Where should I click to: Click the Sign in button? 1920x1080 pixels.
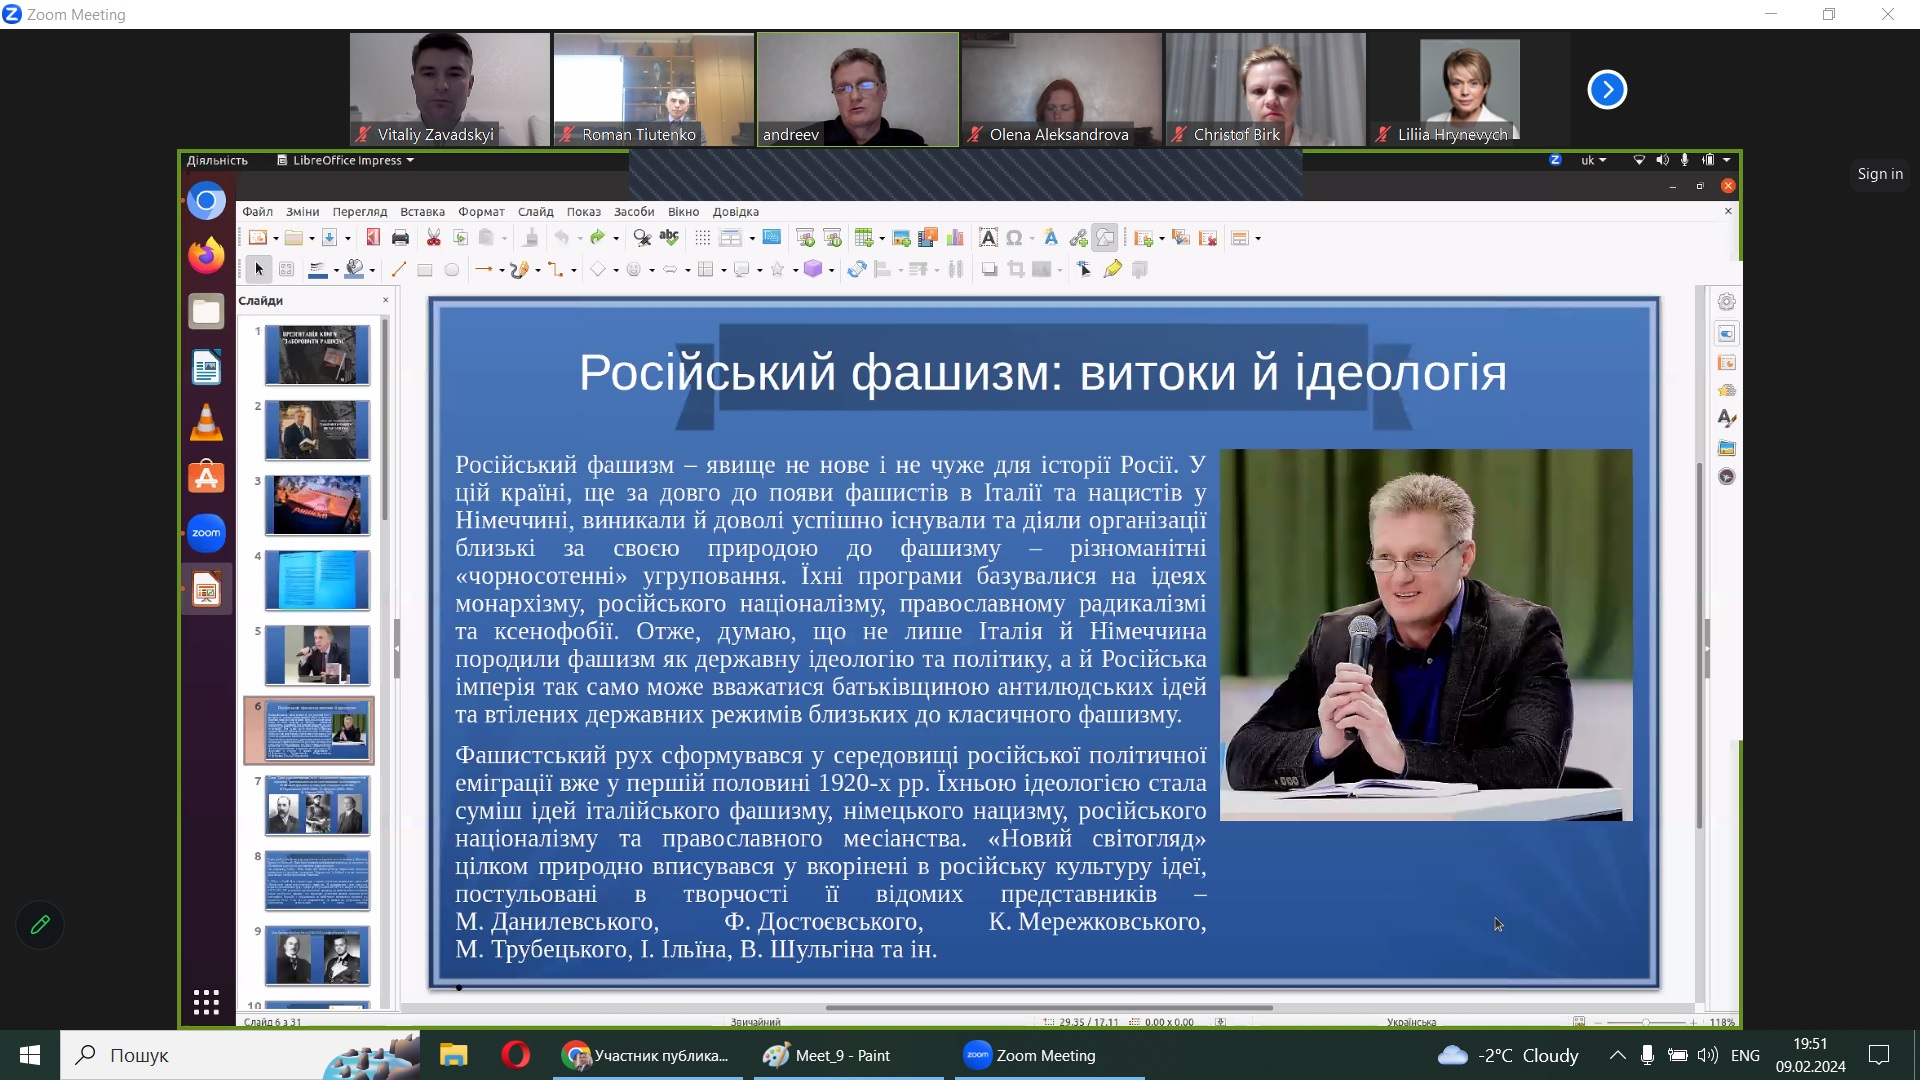click(x=1879, y=174)
